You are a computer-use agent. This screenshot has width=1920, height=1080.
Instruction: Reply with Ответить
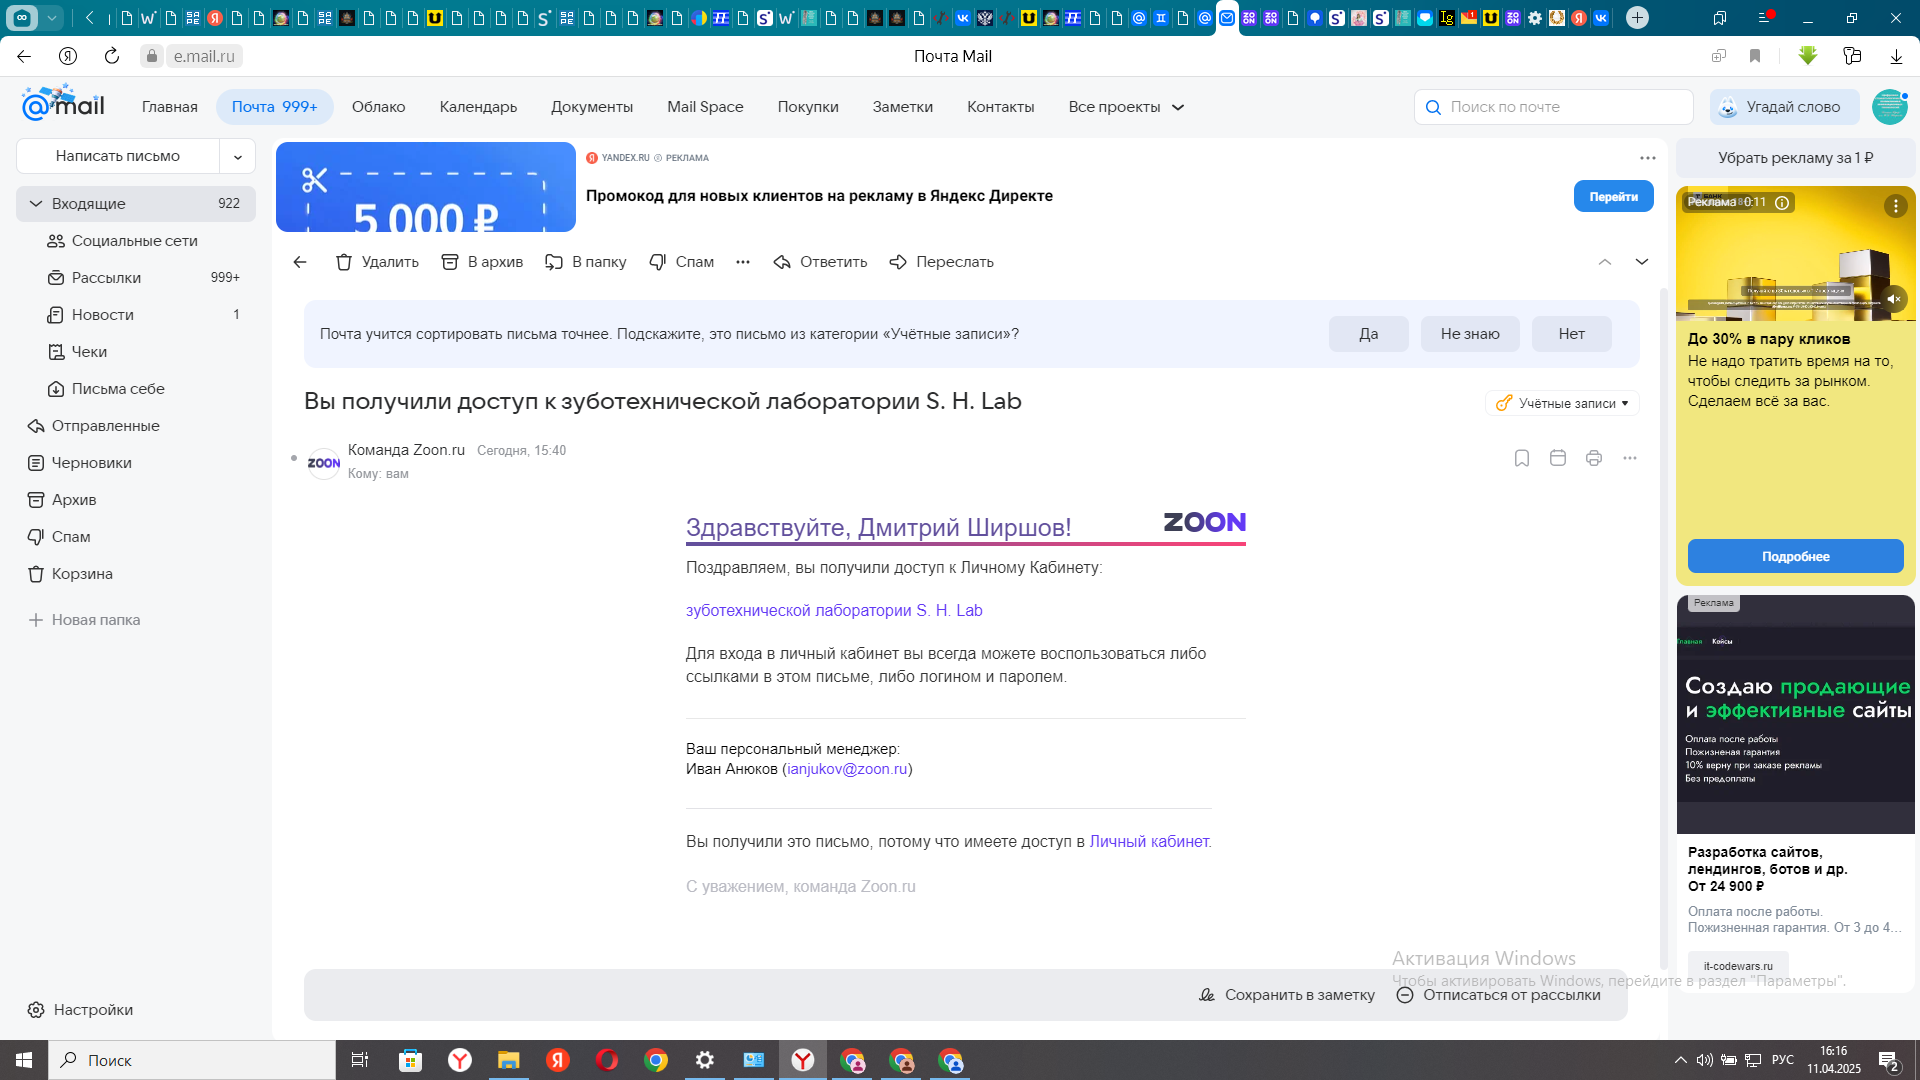pos(820,262)
